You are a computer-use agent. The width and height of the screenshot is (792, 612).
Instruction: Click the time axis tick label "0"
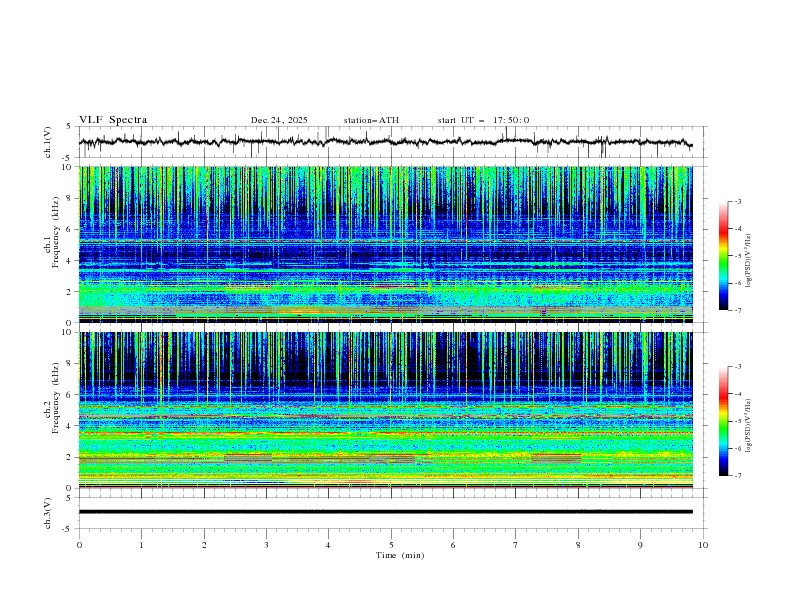point(79,545)
